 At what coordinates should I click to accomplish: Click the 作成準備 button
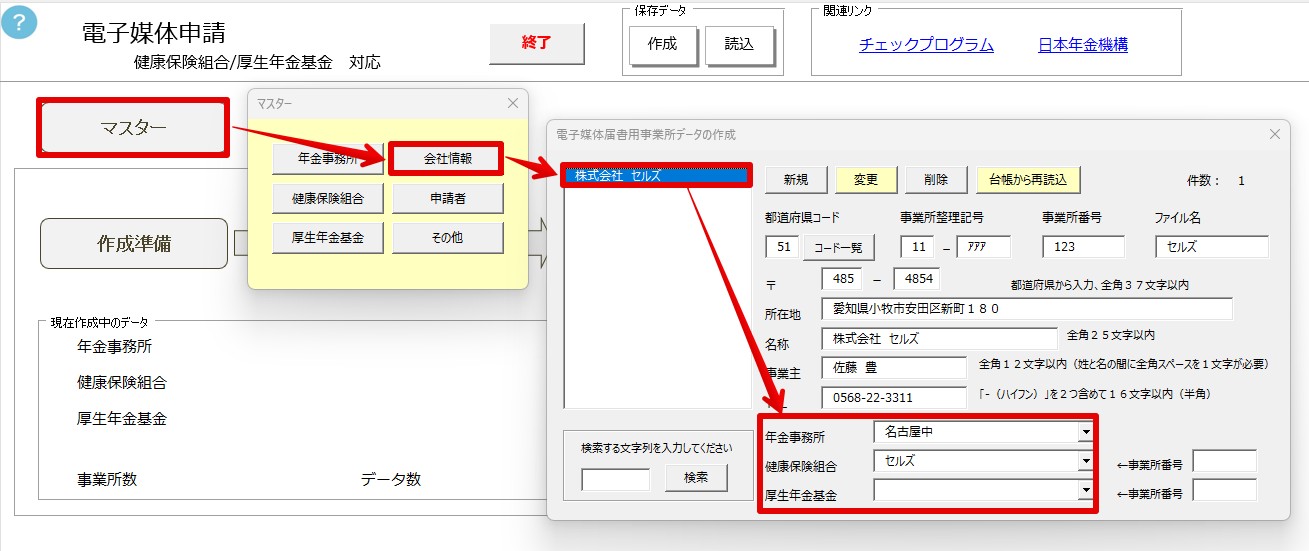[134, 244]
